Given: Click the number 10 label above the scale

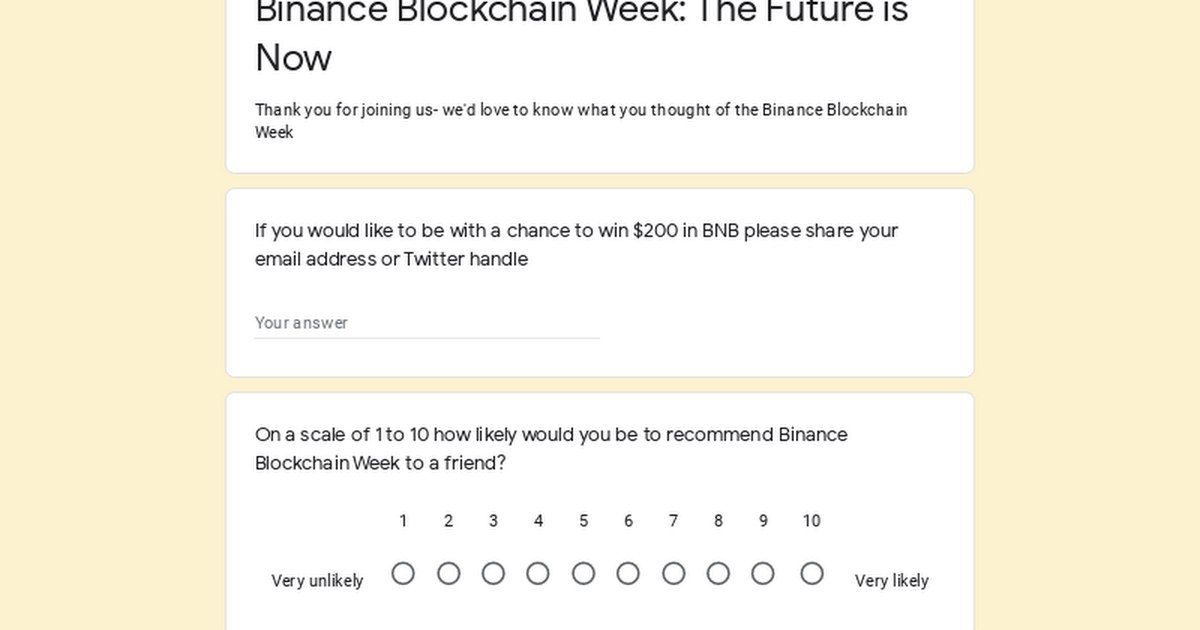Looking at the screenshot, I should click(811, 521).
